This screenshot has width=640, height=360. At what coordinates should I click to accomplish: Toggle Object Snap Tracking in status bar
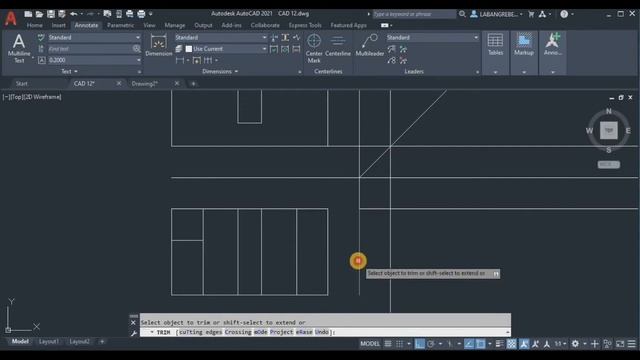[469, 344]
